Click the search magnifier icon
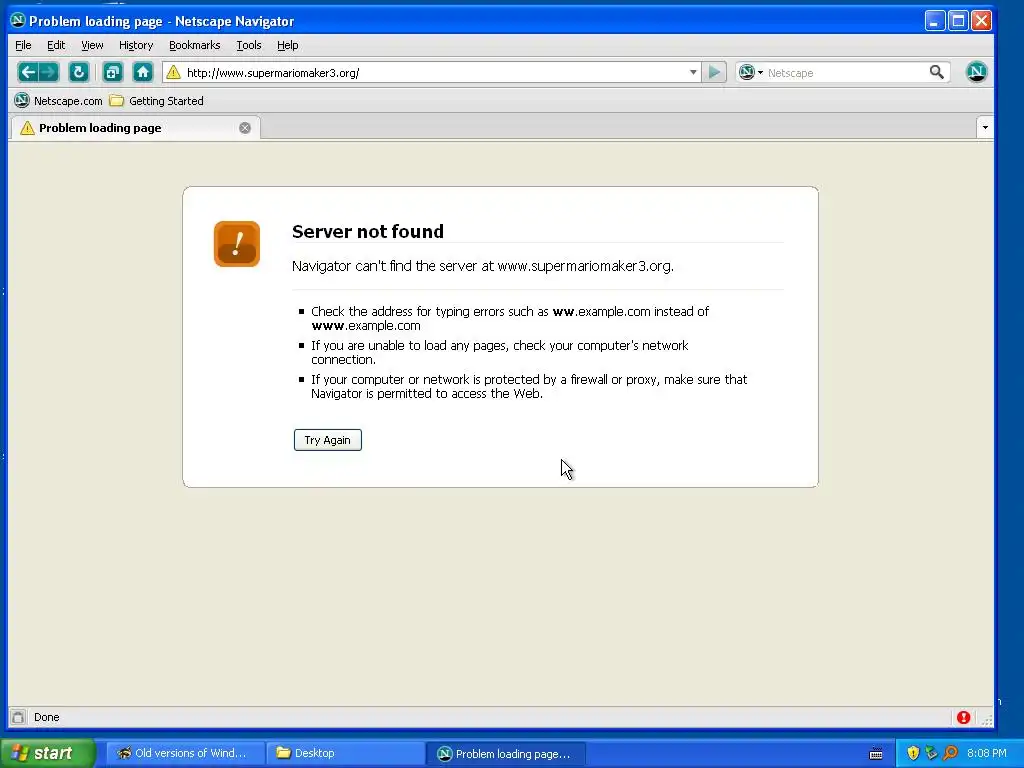The width and height of the screenshot is (1024, 768). point(936,72)
